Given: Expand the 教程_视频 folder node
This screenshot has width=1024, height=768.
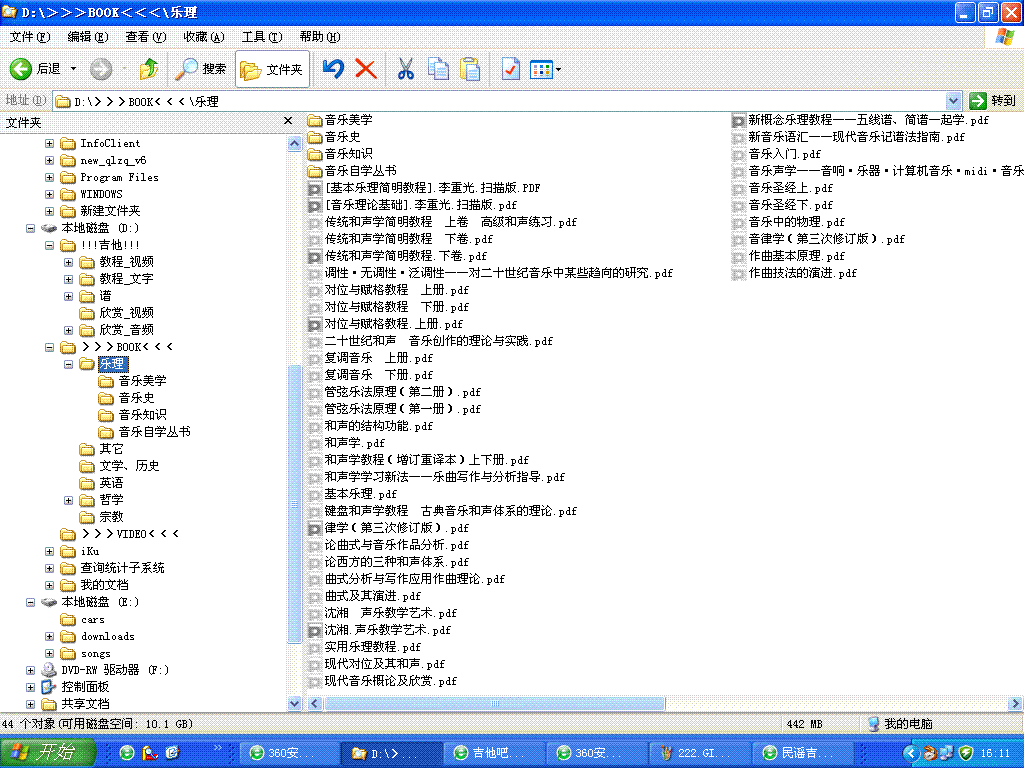Looking at the screenshot, I should [68, 262].
